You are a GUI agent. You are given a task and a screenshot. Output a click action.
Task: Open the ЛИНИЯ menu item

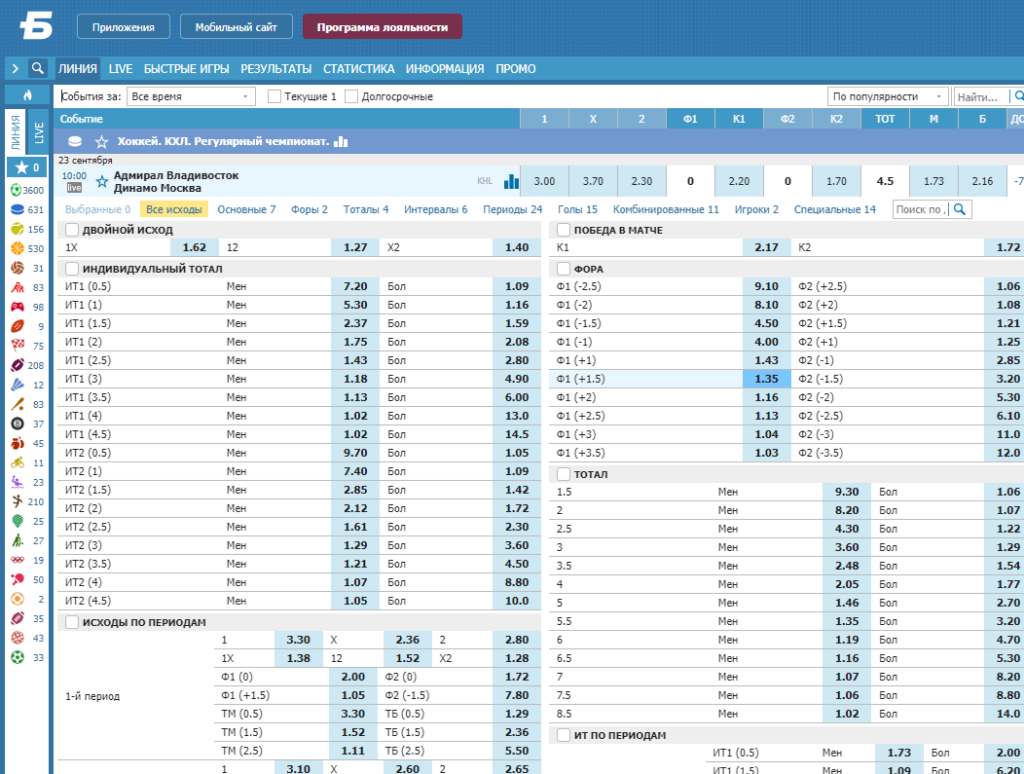(77, 69)
